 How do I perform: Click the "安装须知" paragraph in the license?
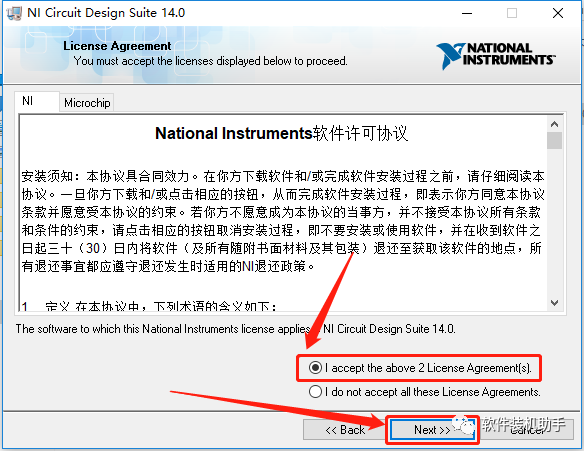pos(283,221)
